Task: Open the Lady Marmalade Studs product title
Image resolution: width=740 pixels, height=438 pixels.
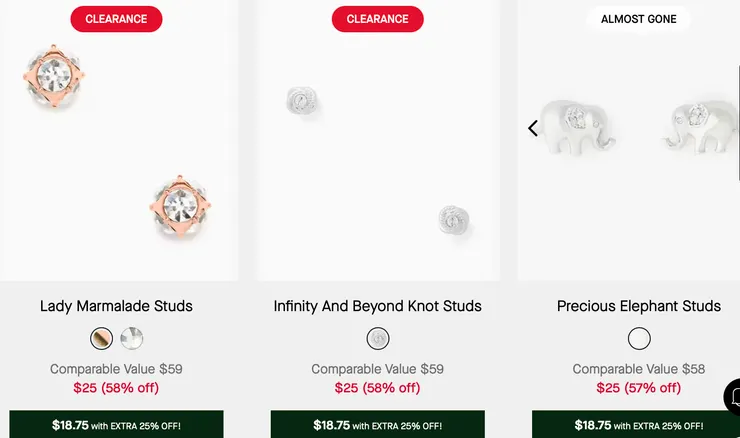Action: [x=116, y=306]
